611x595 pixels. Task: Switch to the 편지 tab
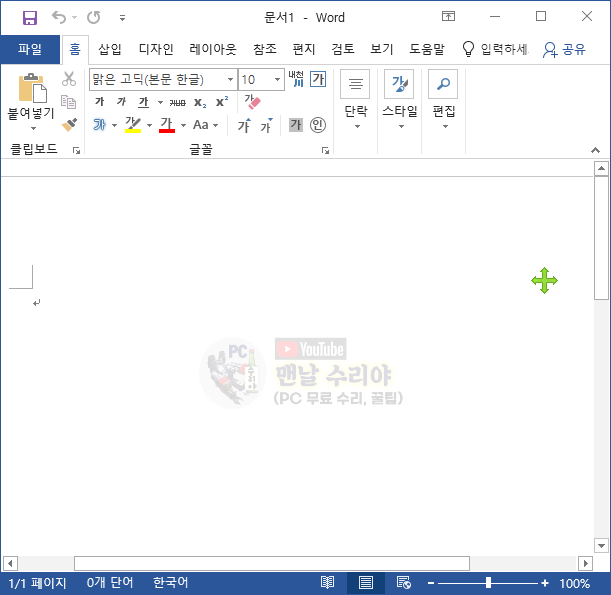(304, 49)
